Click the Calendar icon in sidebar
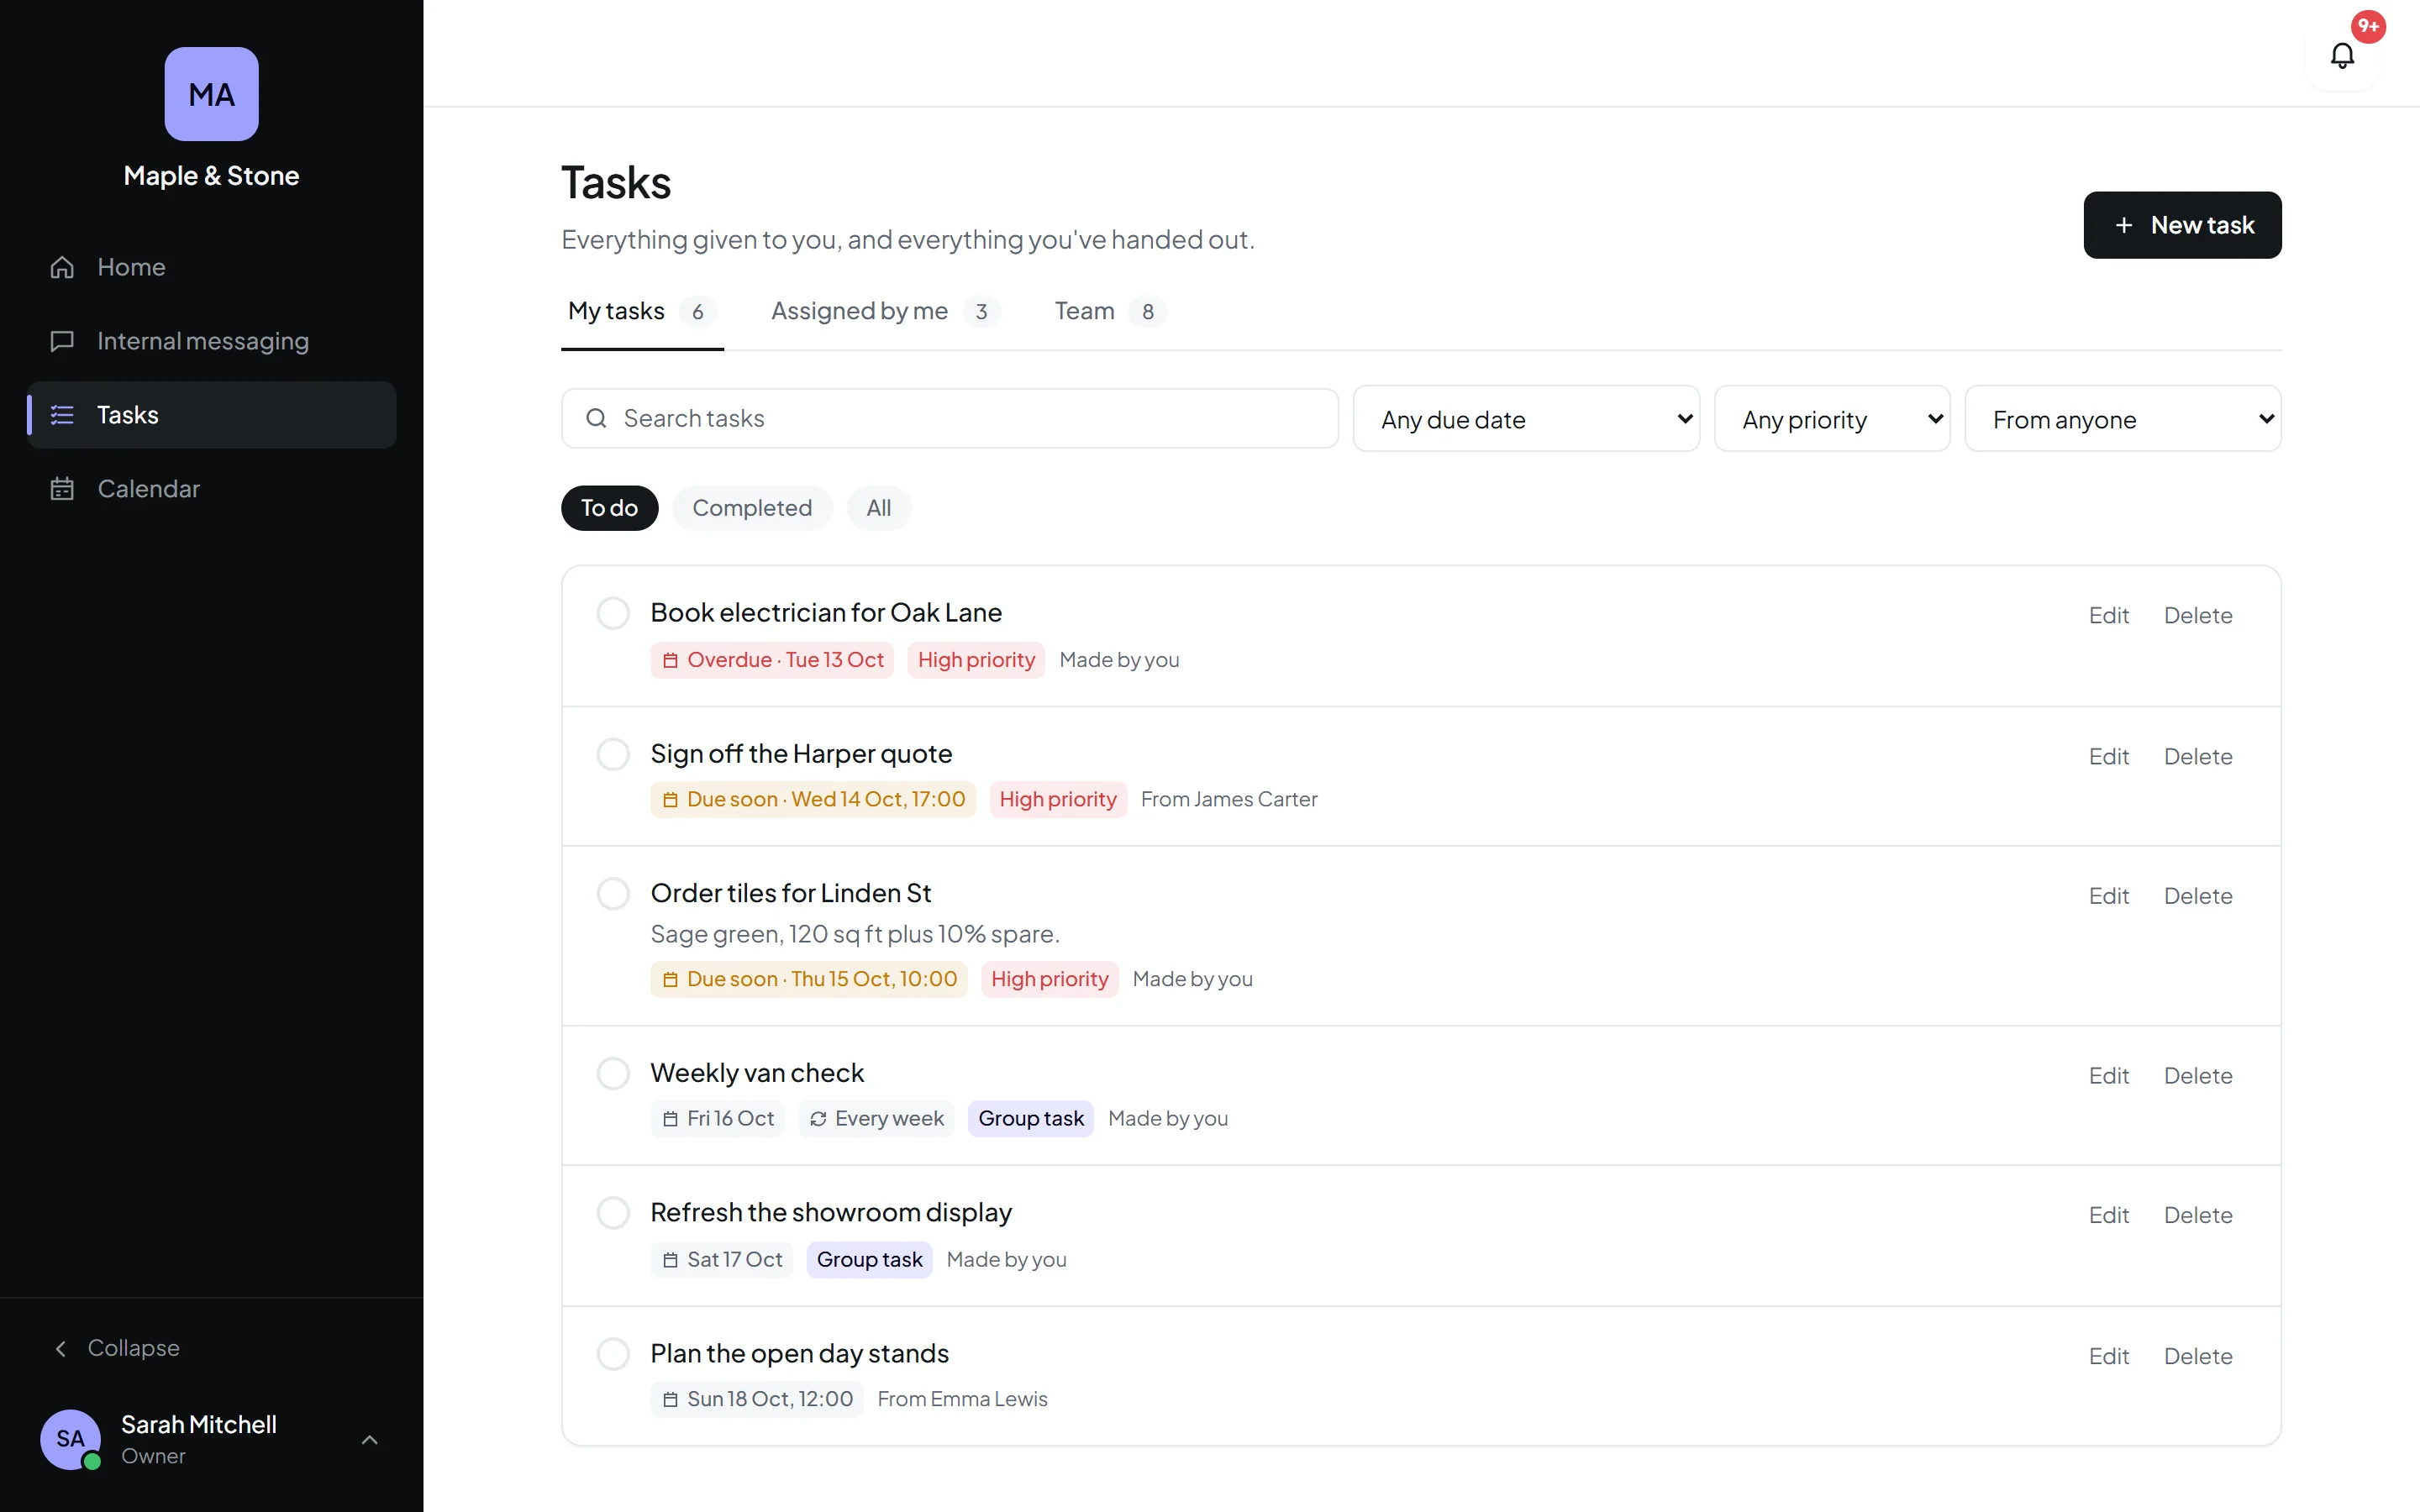Viewport: 2420px width, 1512px height. coord(62,489)
